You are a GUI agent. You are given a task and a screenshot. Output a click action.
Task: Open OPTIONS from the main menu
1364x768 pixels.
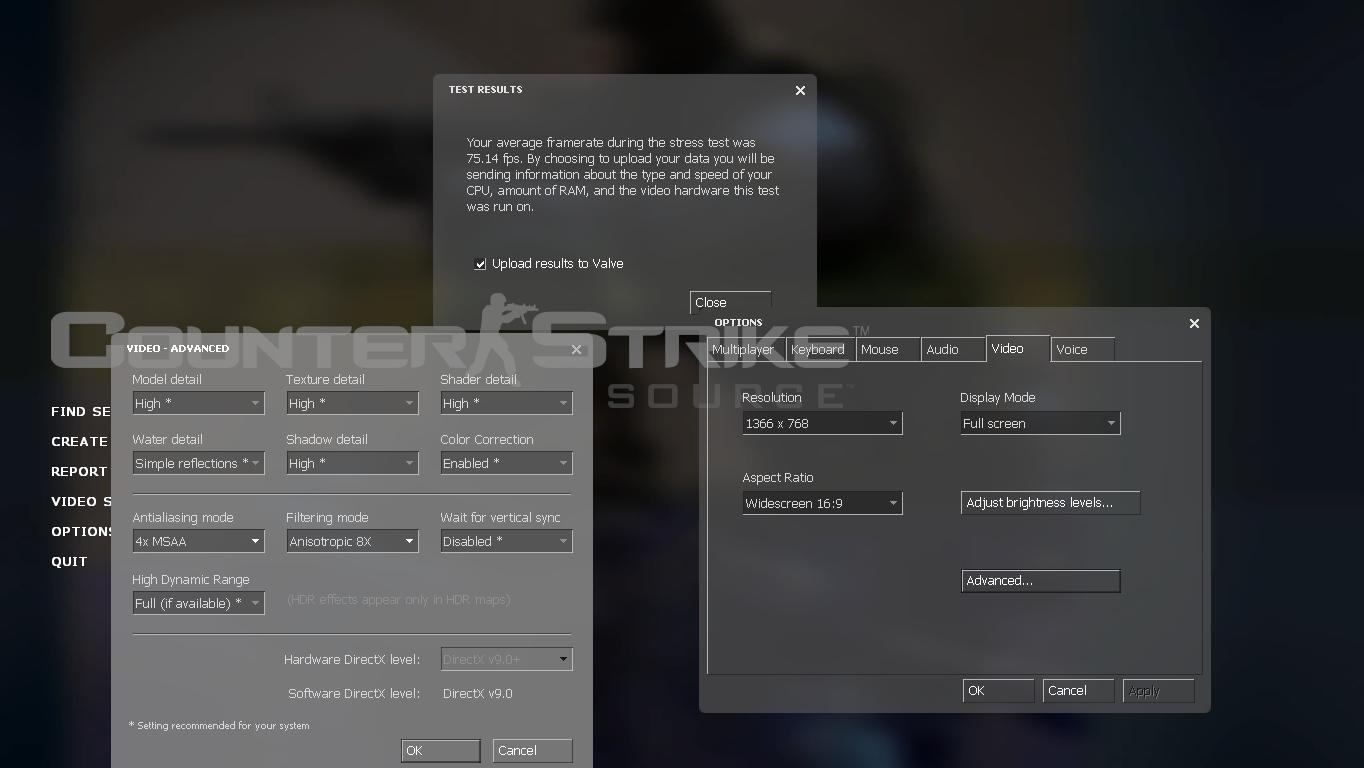(x=81, y=531)
